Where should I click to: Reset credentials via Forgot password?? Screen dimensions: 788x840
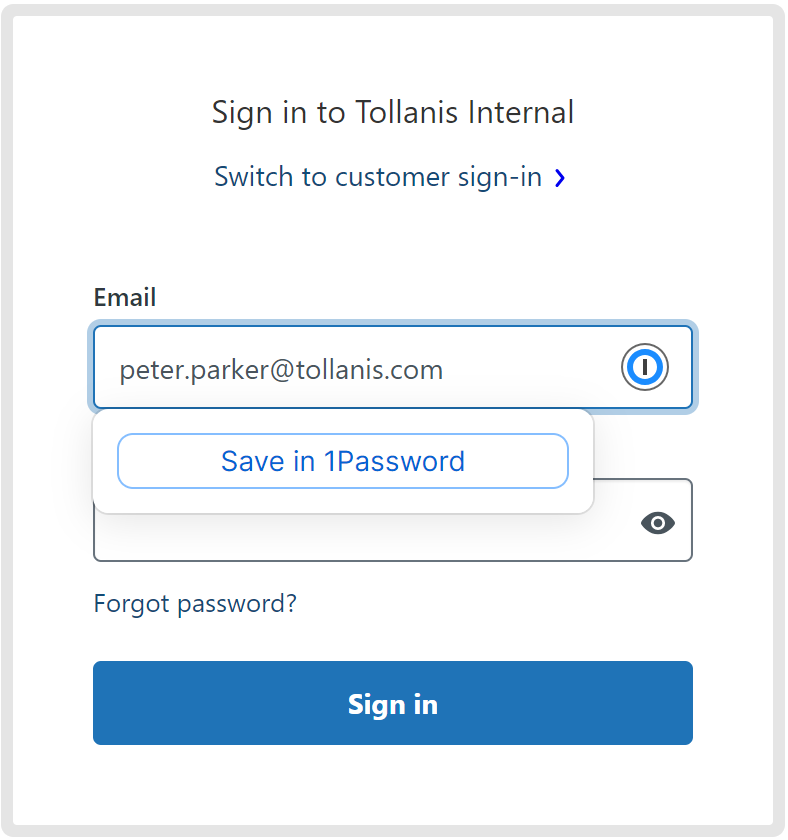tap(195, 604)
